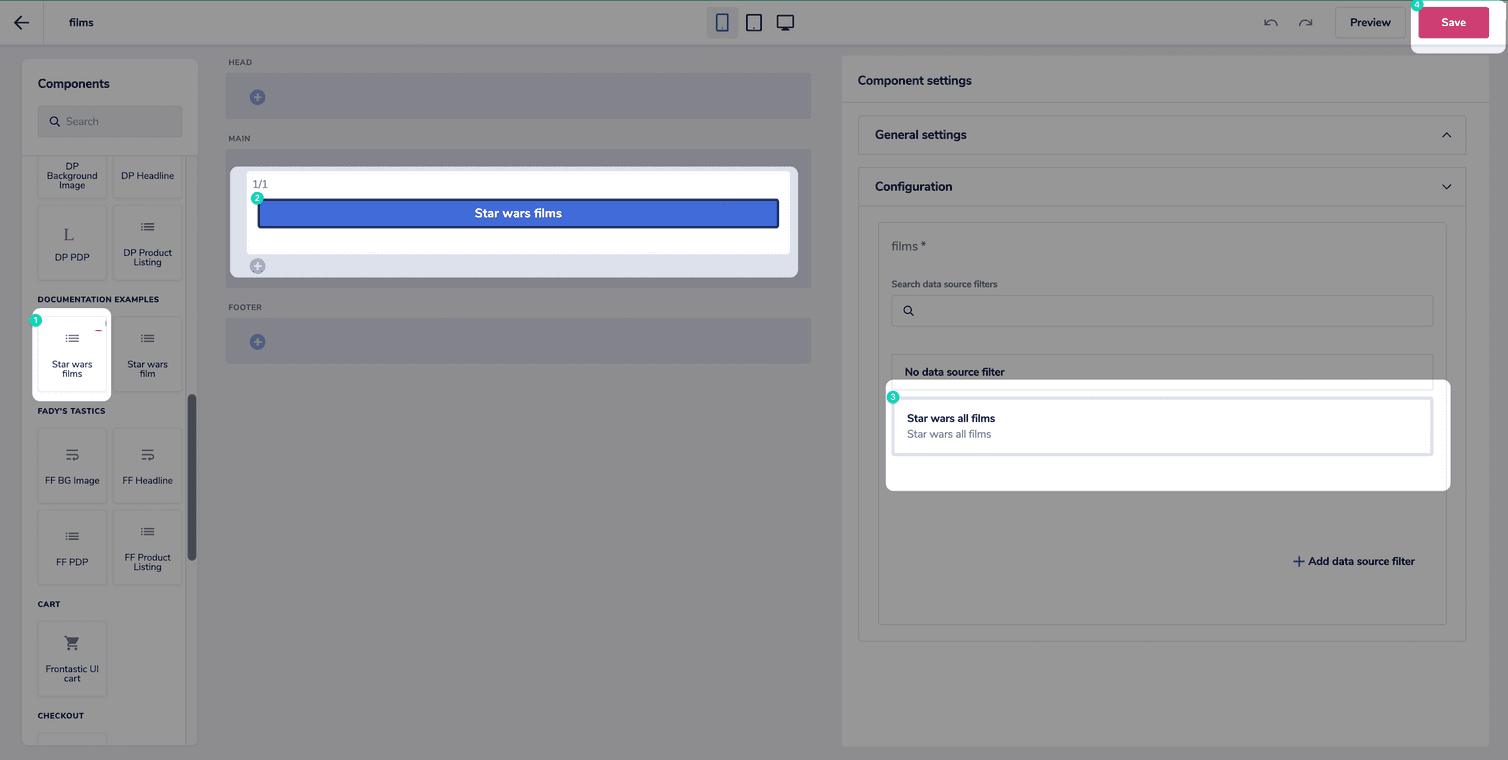Click the Add data source filter link
The image size is (1508, 760).
tap(1354, 561)
